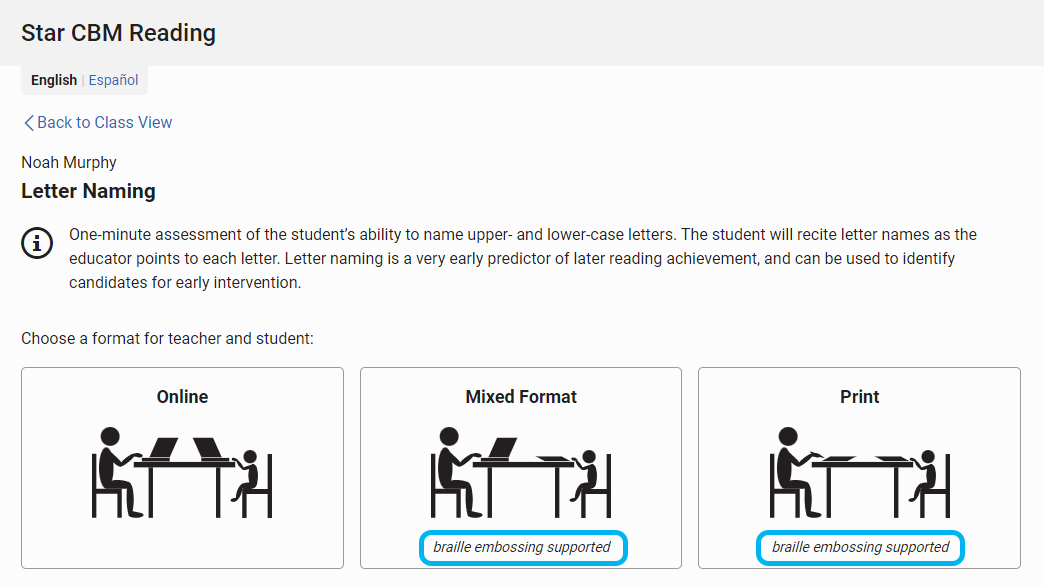Click the teacher figure in Online card
Image resolution: width=1044 pixels, height=587 pixels.
pyautogui.click(x=117, y=473)
